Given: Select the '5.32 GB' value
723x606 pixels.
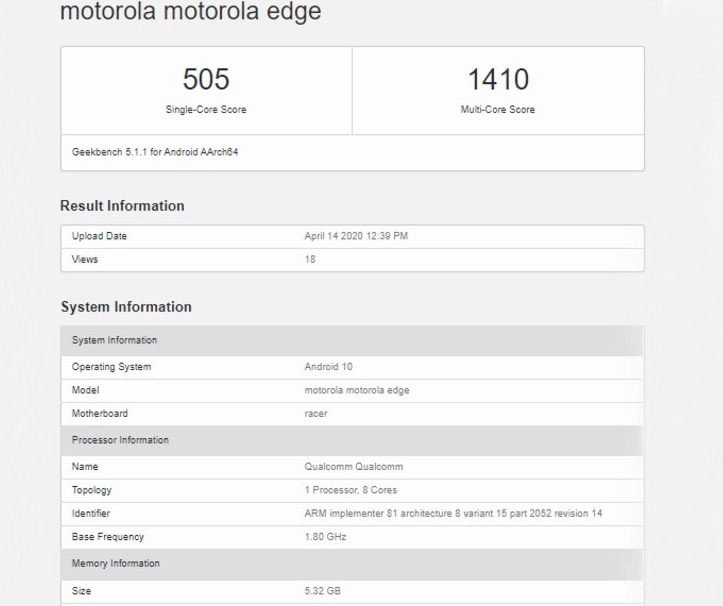Looking at the screenshot, I should click(x=322, y=591).
